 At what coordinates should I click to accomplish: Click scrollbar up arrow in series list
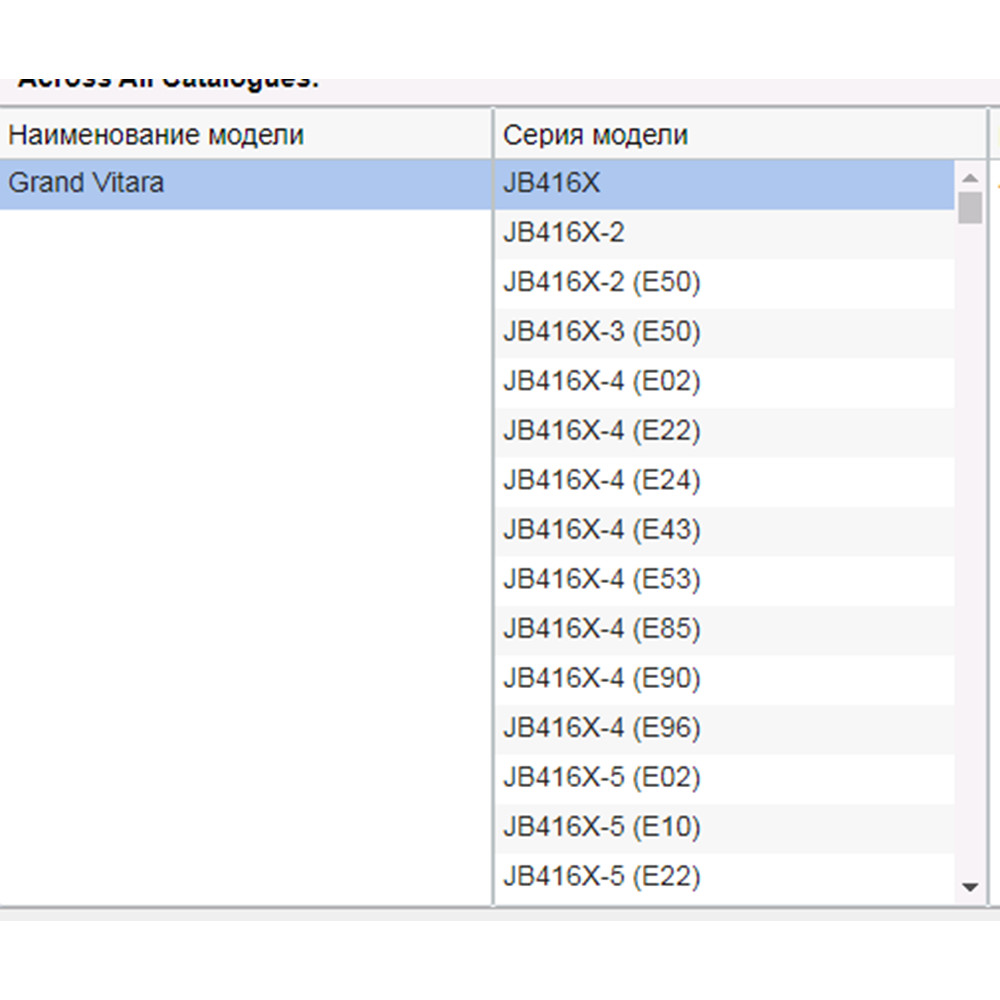(x=969, y=178)
